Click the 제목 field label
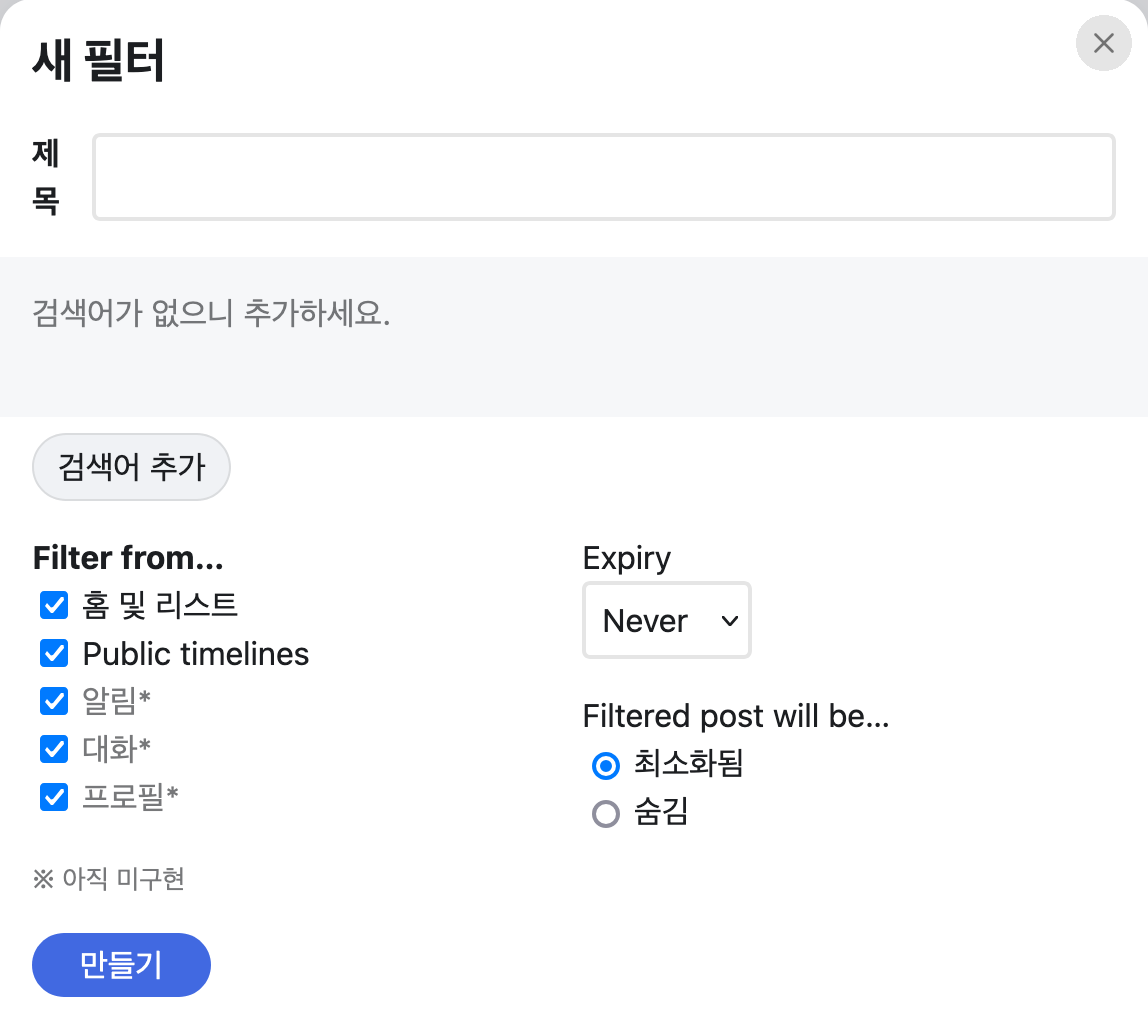The width and height of the screenshot is (1148, 1028). (46, 177)
